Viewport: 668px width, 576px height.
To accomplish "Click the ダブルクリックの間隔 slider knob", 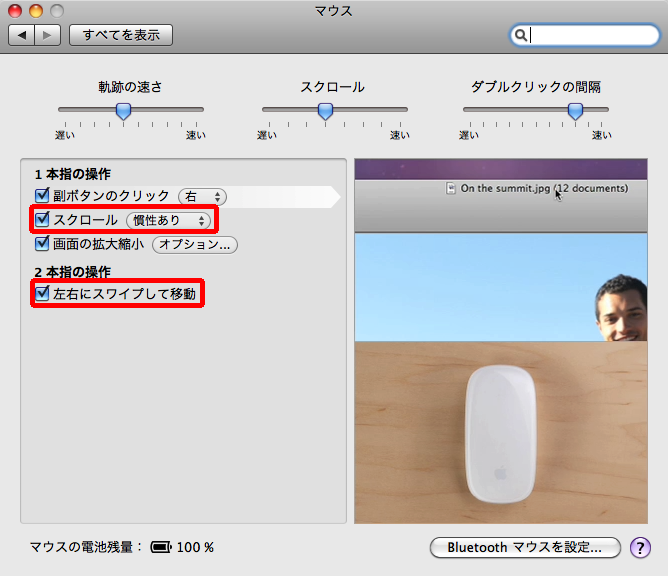I will 575,111.
